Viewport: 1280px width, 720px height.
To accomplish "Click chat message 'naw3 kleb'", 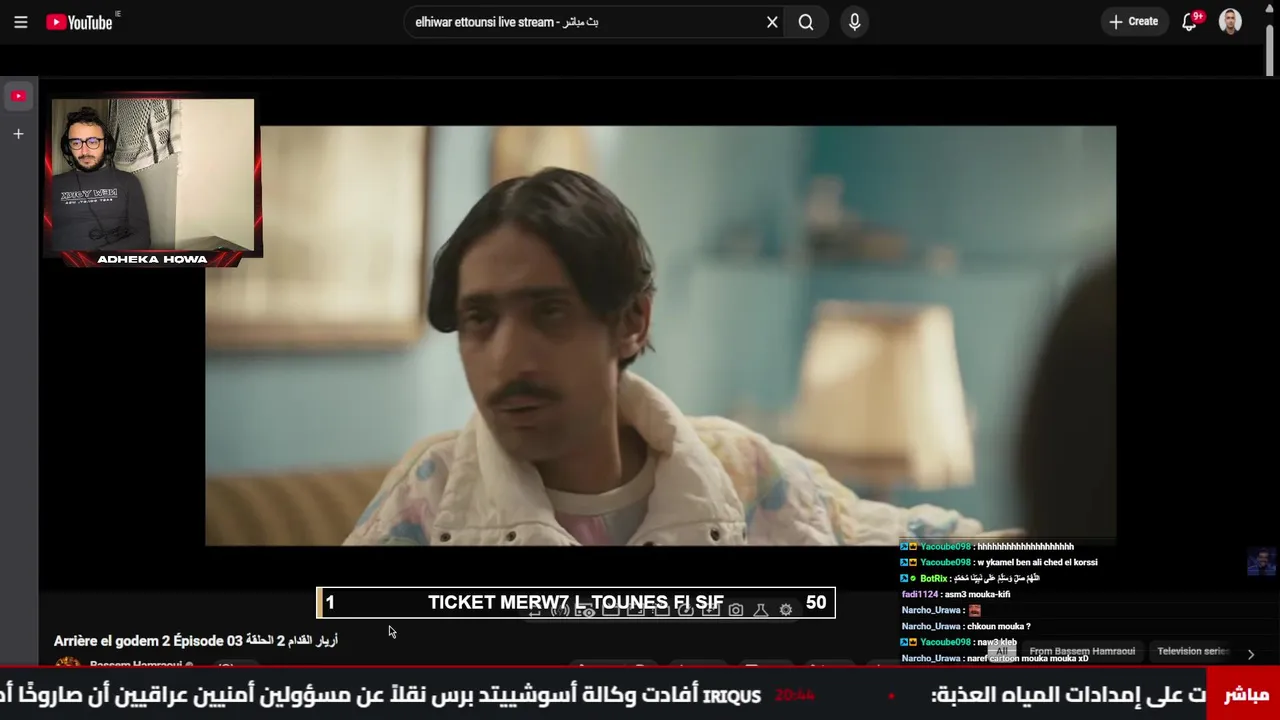I will pos(997,642).
